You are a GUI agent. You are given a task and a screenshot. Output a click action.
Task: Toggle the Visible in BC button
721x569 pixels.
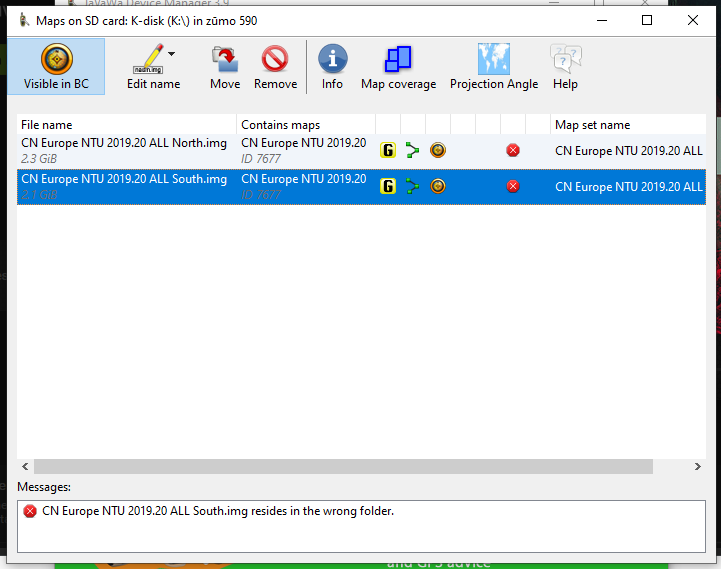[x=56, y=67]
